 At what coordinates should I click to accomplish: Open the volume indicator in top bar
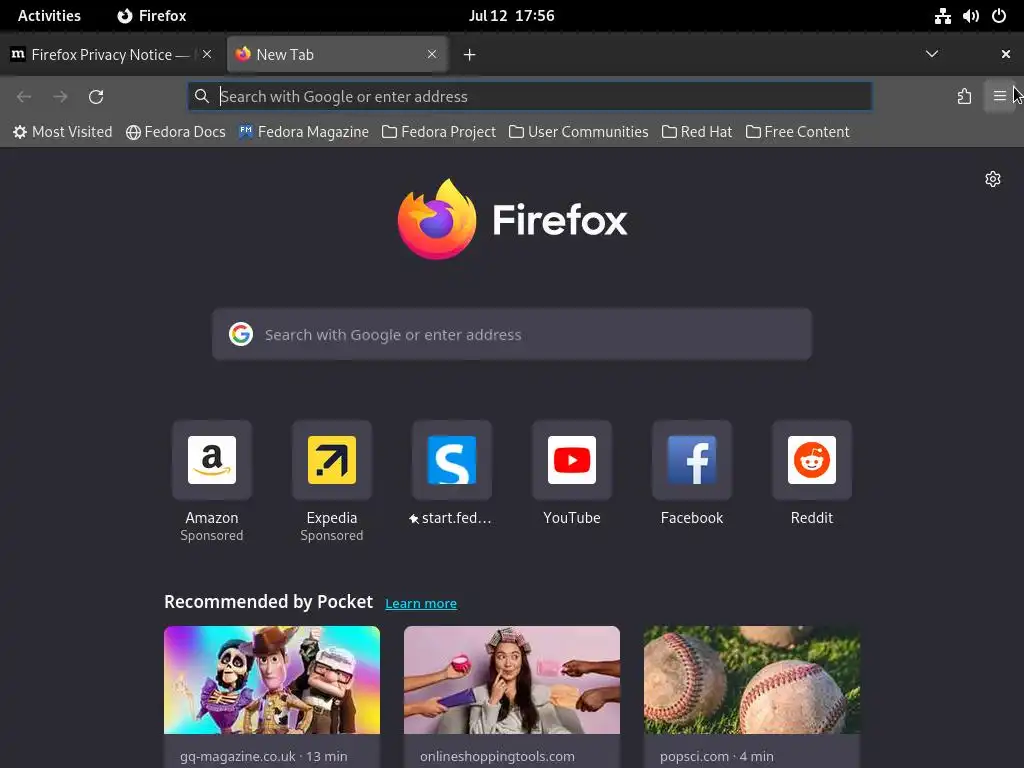tap(970, 16)
